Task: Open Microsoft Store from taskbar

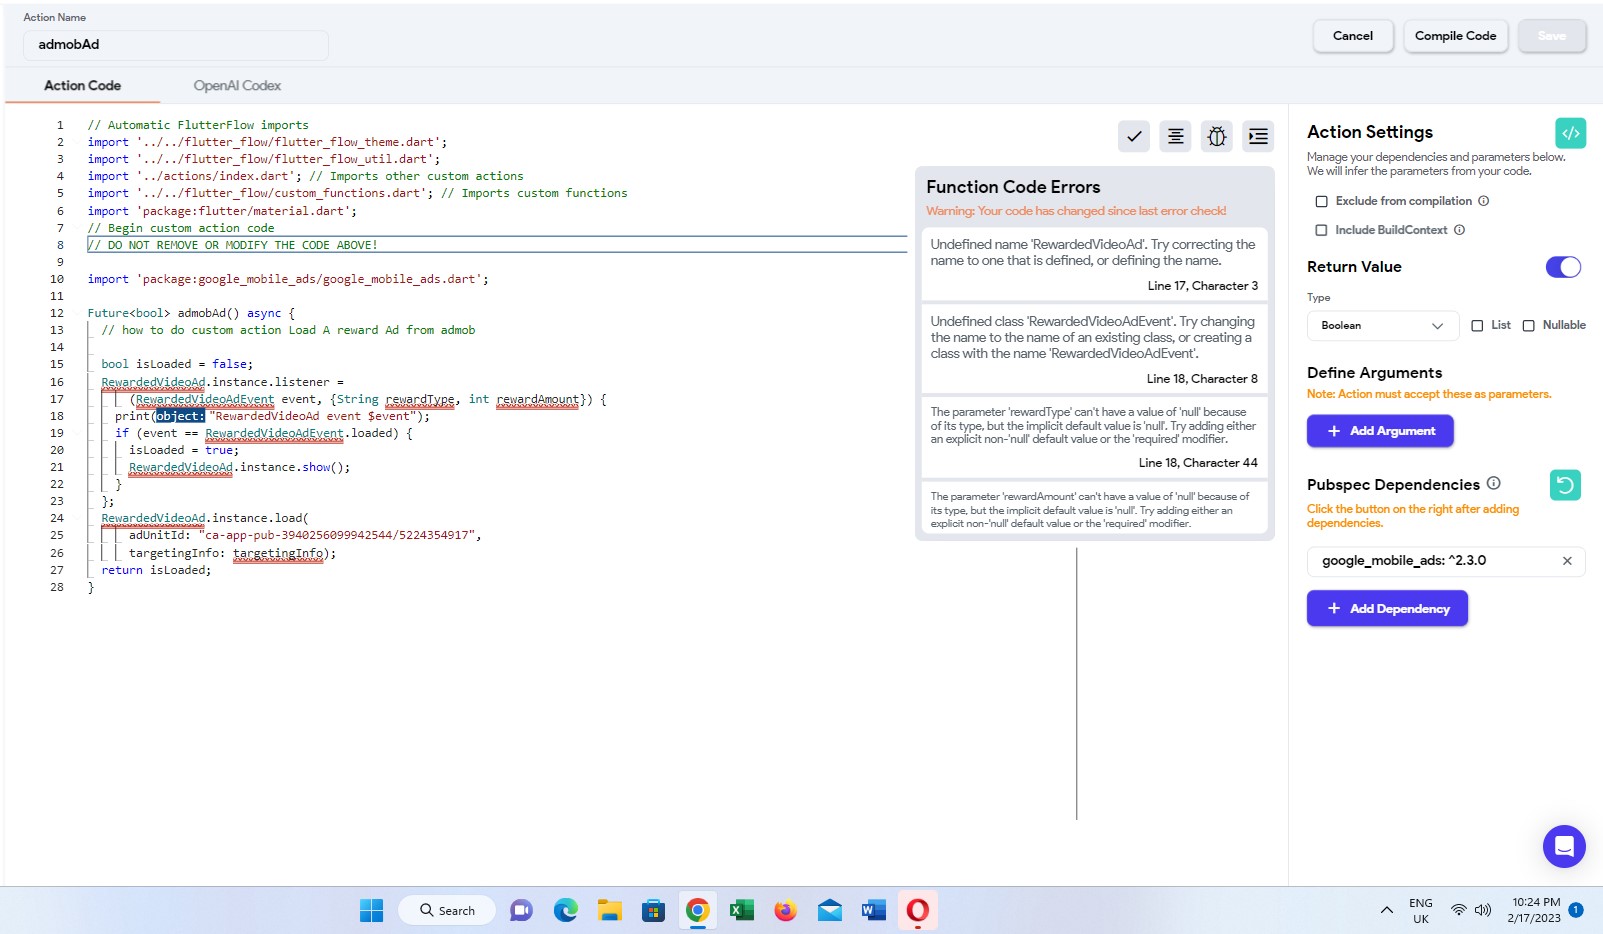Action: tap(654, 910)
